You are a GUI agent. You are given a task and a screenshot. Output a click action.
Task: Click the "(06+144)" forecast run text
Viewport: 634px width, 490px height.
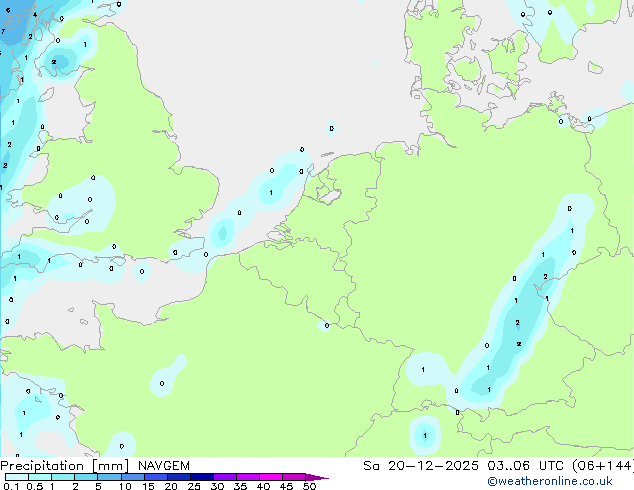click(603, 466)
